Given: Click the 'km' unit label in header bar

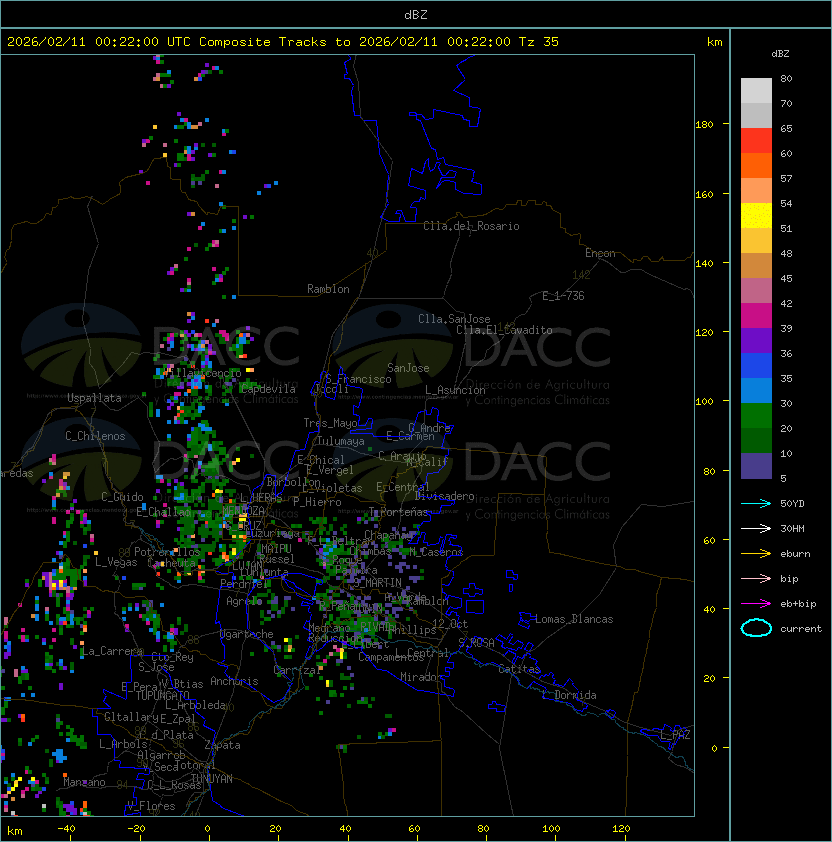Looking at the screenshot, I should [x=714, y=42].
